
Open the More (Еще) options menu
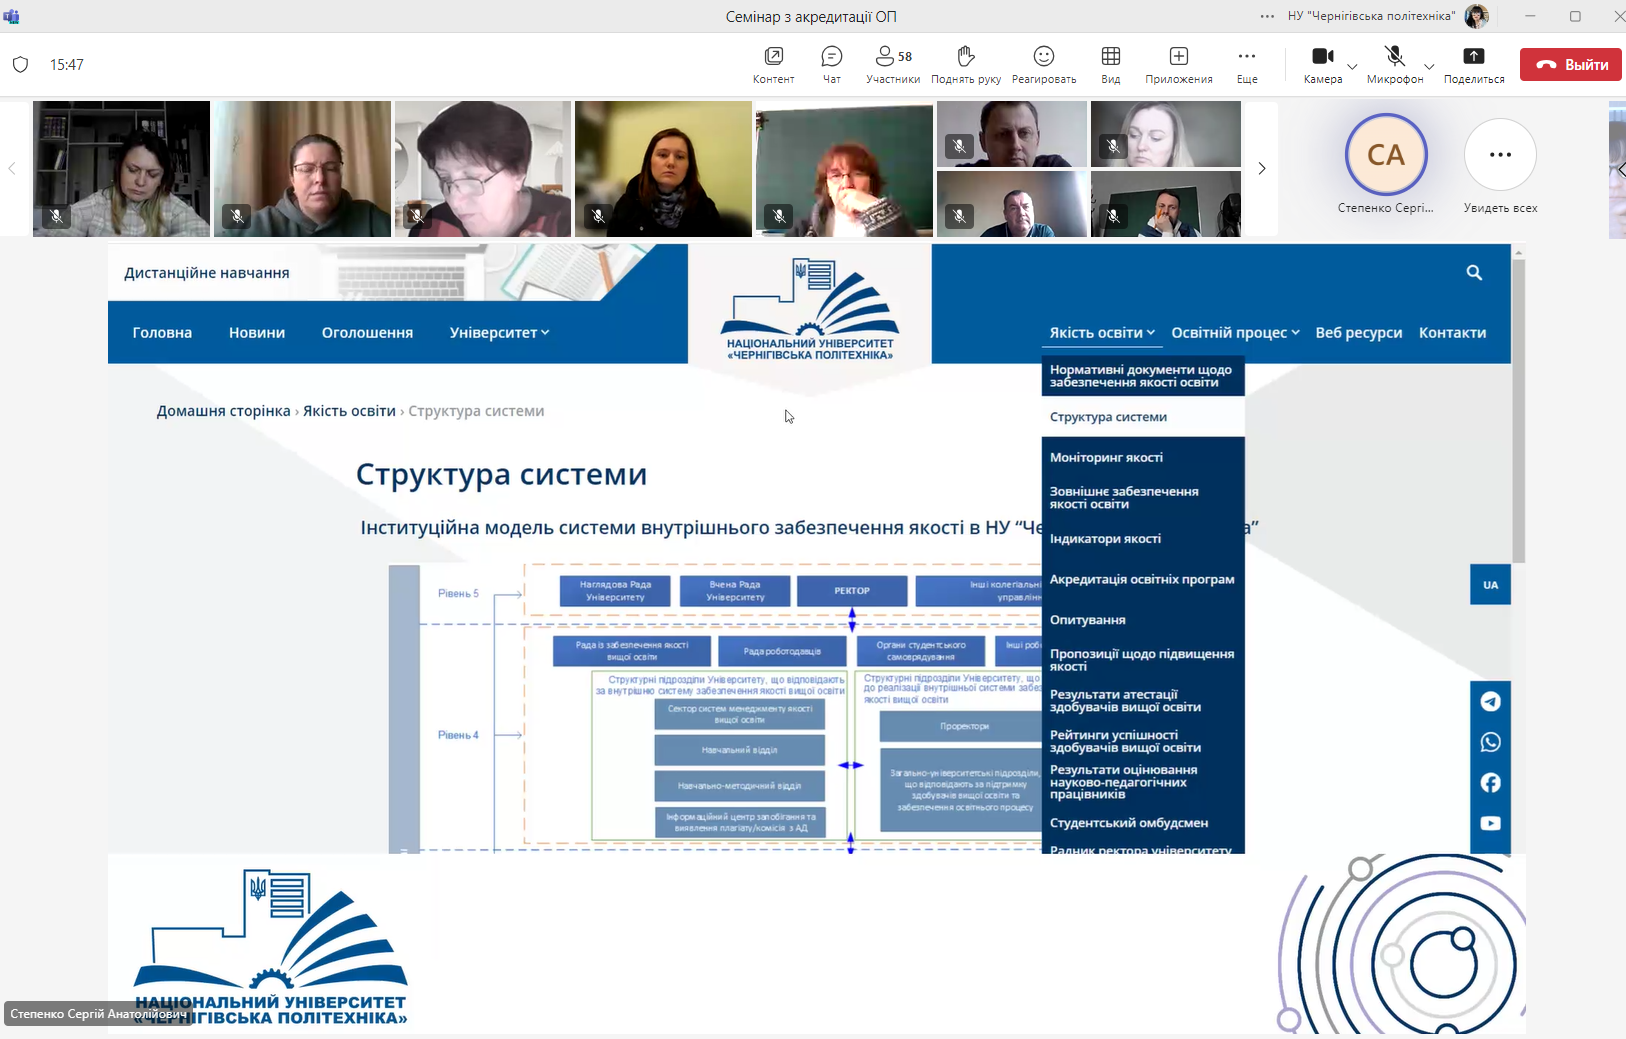point(1246,57)
